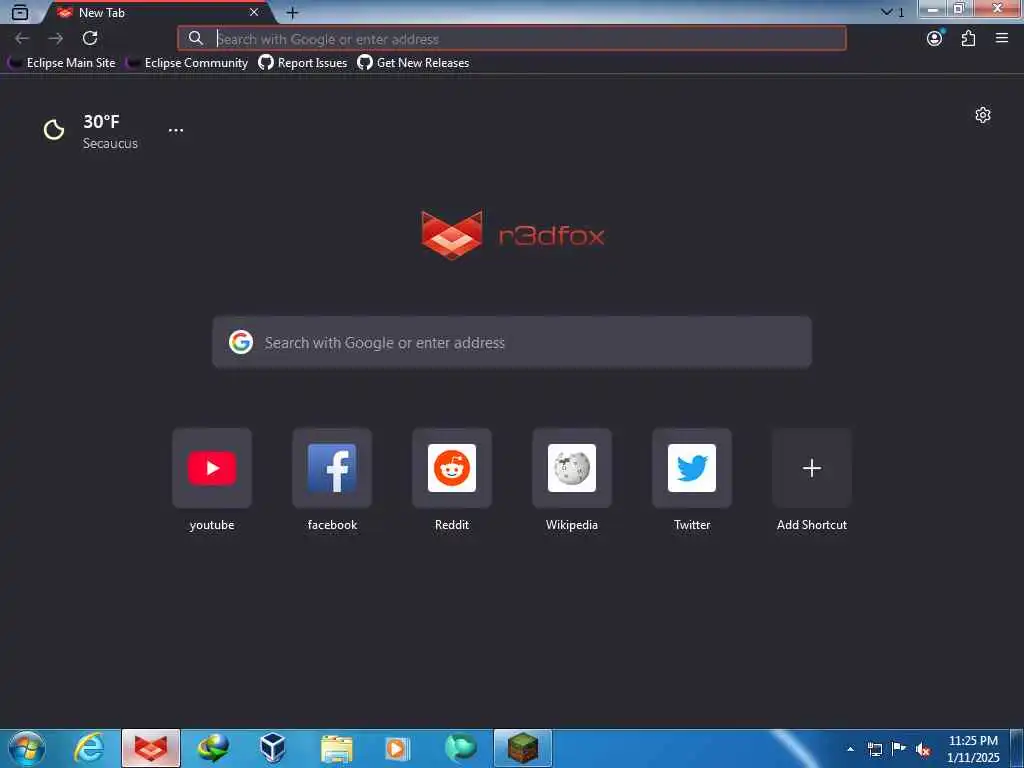
Task: Focus the top address bar
Action: pos(511,39)
